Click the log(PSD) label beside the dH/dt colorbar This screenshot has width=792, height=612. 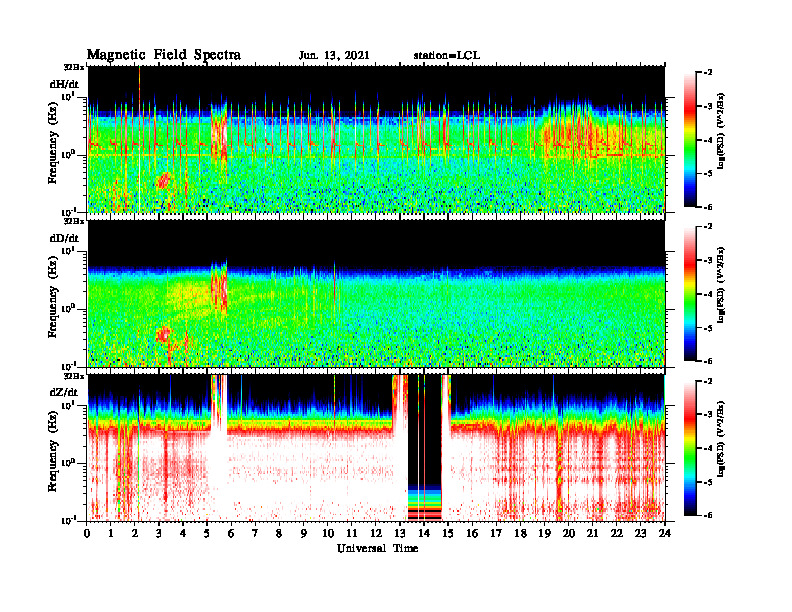(x=721, y=131)
